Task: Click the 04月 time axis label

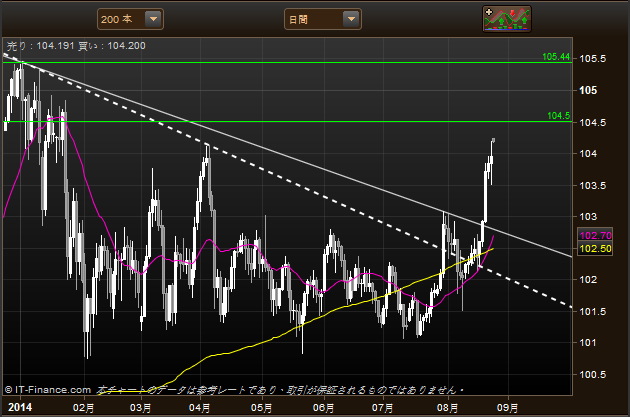Action: pyautogui.click(x=200, y=408)
